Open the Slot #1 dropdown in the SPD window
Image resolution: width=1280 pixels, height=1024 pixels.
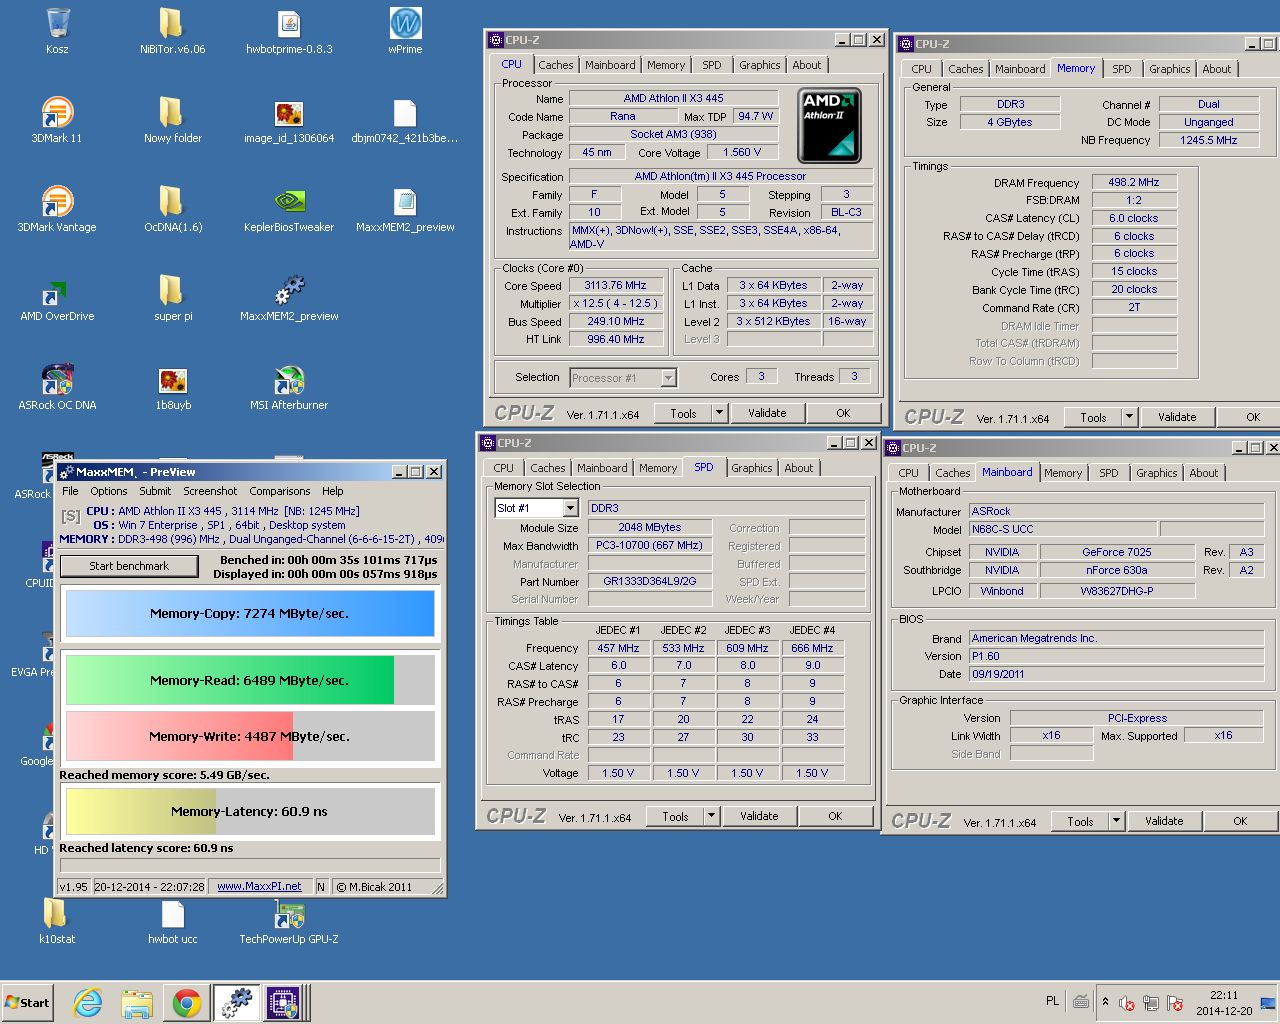coord(571,508)
